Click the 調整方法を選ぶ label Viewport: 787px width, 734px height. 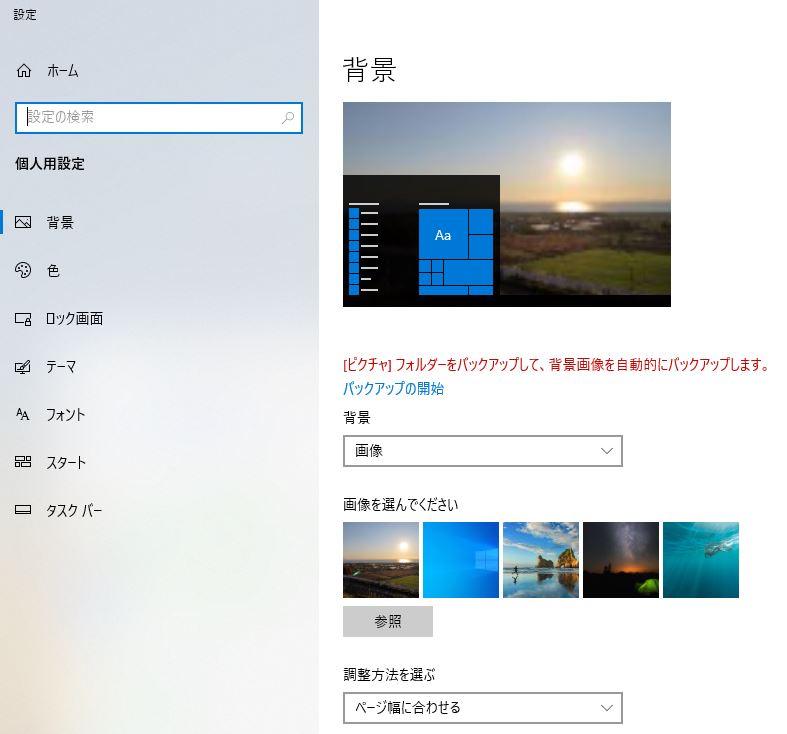coord(389,674)
